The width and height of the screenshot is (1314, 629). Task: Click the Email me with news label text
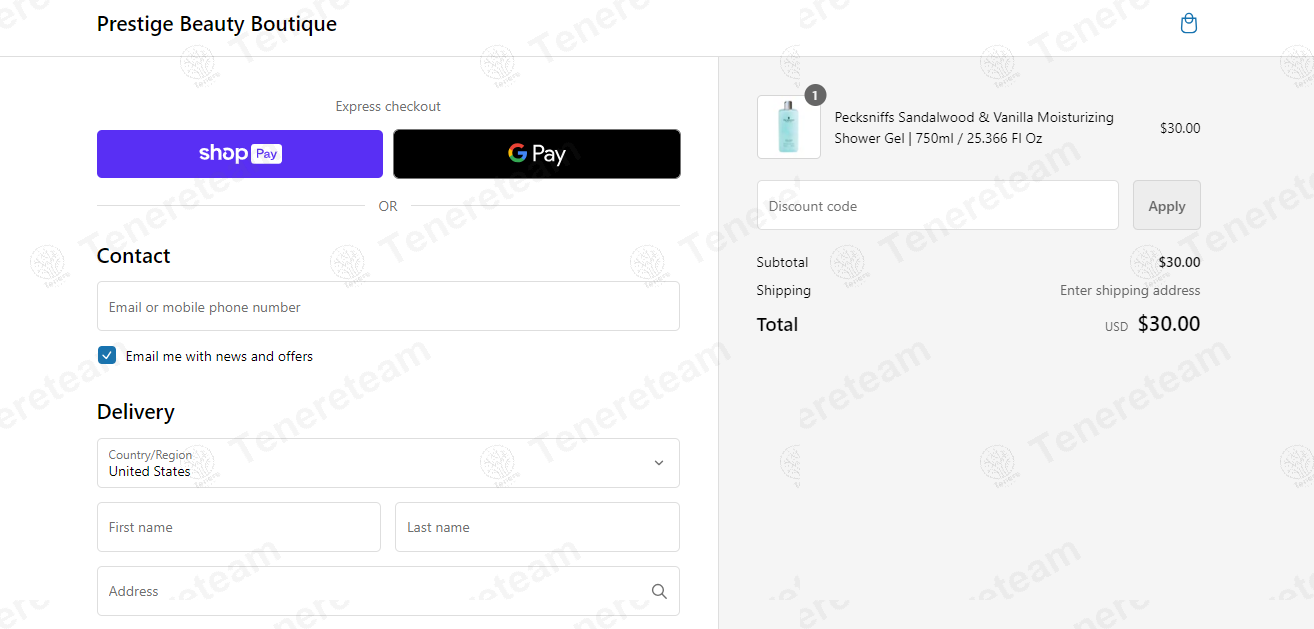(219, 356)
